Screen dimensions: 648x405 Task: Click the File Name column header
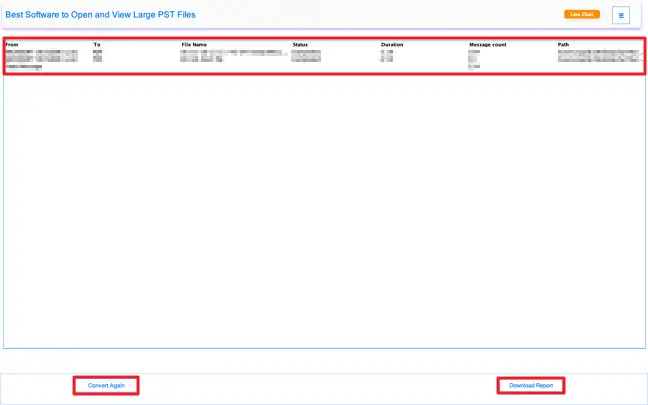[196, 45]
